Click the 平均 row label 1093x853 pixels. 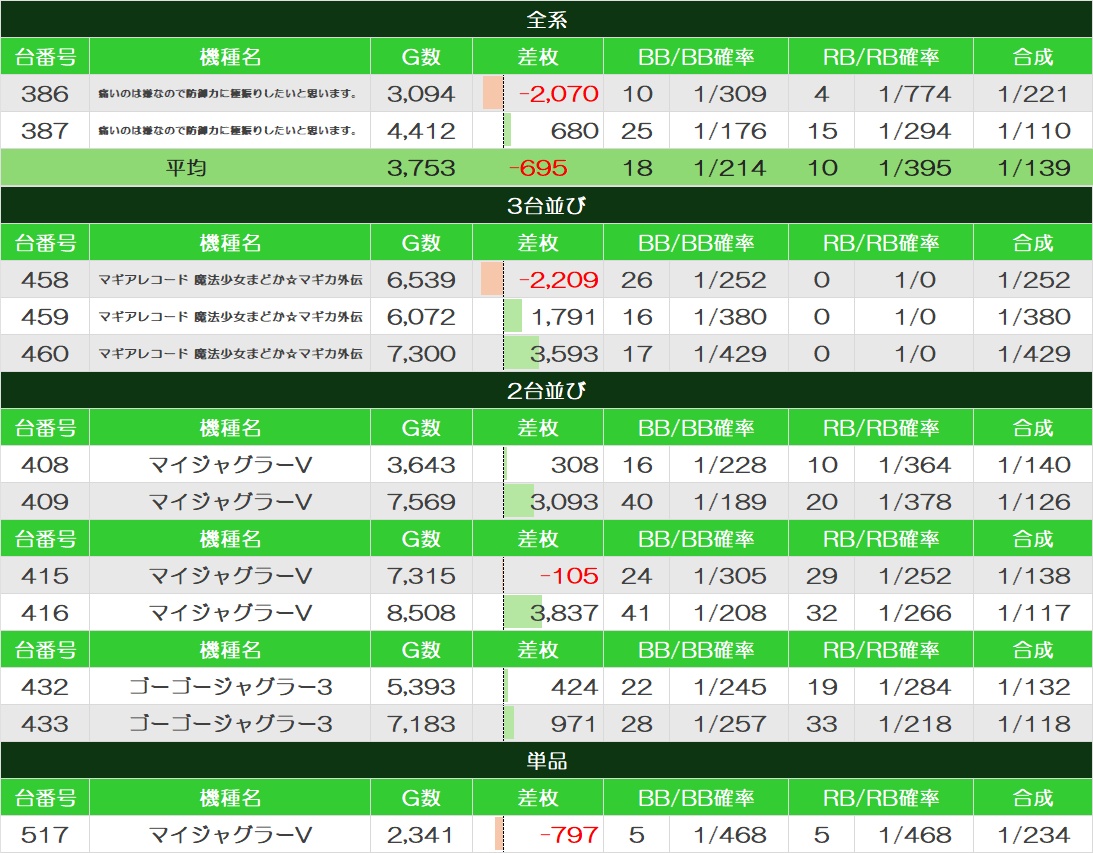(185, 168)
